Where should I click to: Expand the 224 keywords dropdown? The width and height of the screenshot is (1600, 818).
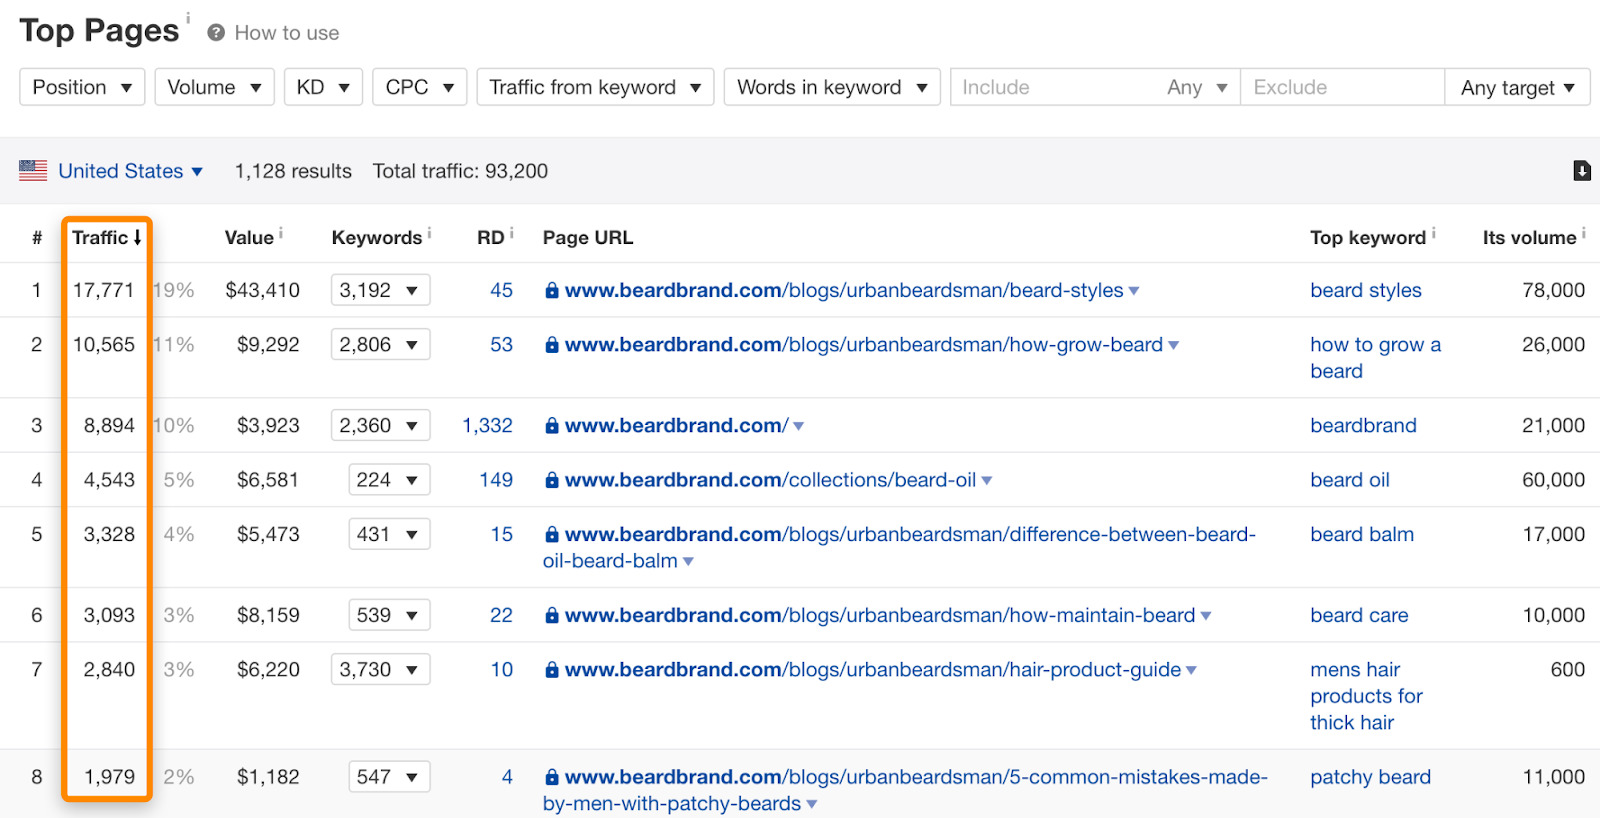coord(389,480)
